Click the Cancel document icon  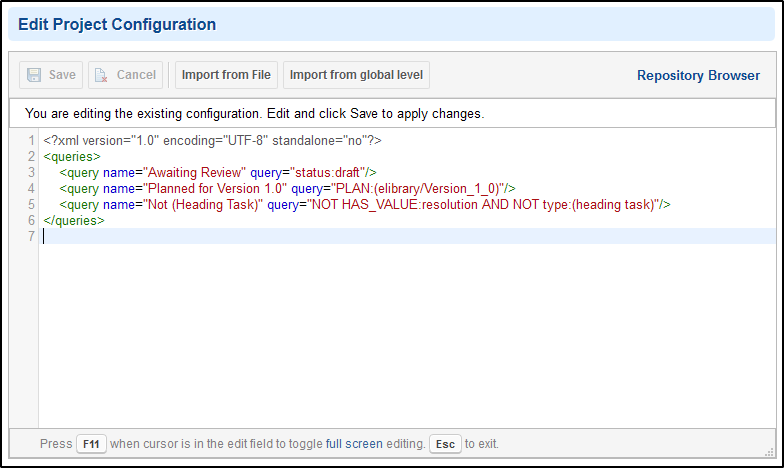pos(102,75)
